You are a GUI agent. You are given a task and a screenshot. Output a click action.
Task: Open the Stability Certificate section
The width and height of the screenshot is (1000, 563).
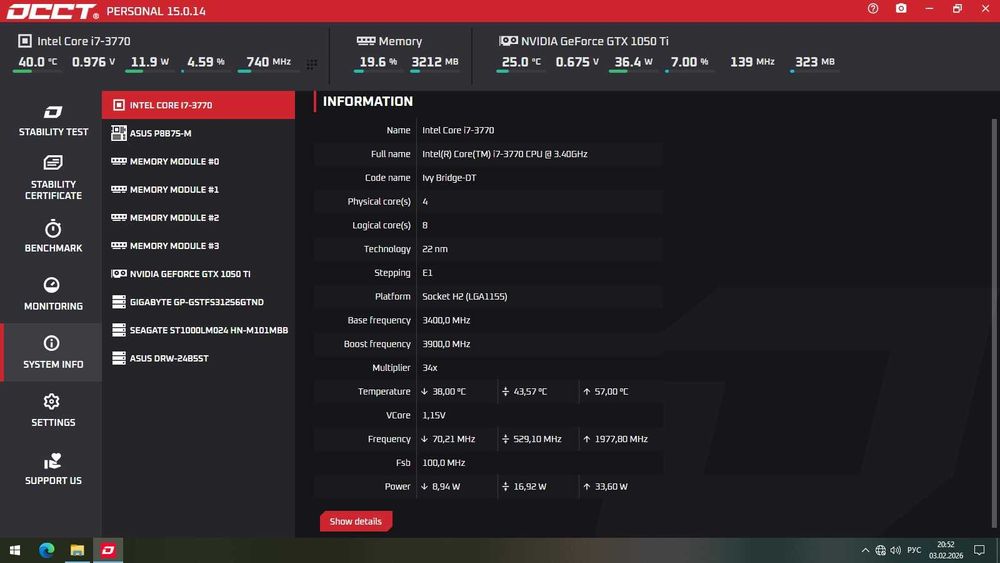pyautogui.click(x=53, y=177)
